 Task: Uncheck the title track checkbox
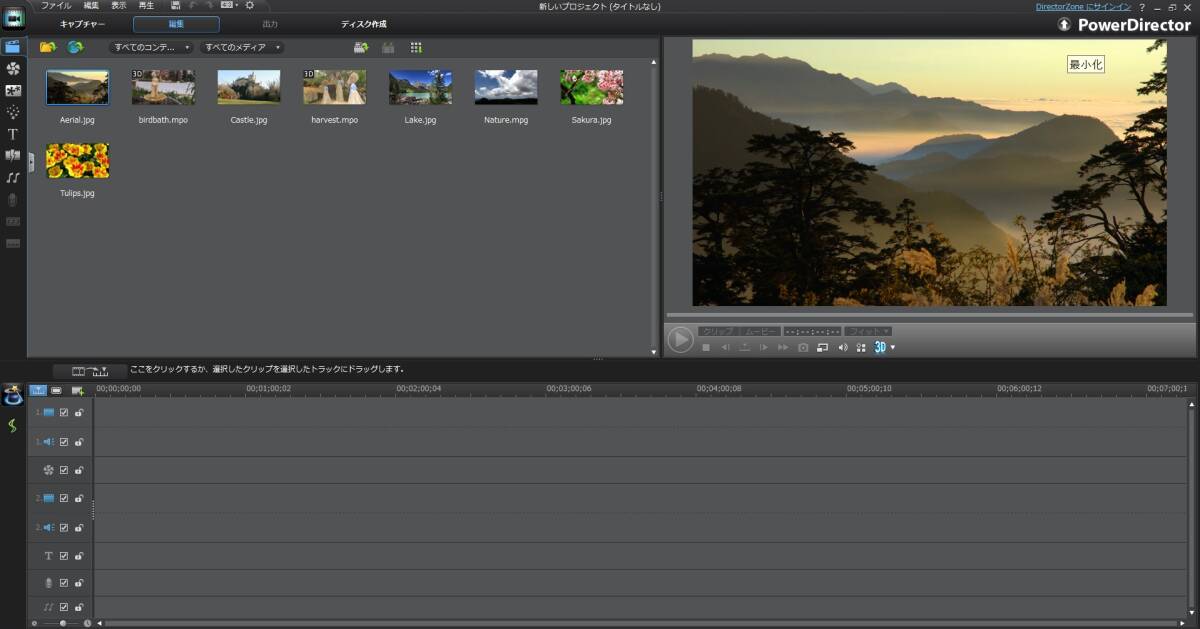tap(64, 556)
